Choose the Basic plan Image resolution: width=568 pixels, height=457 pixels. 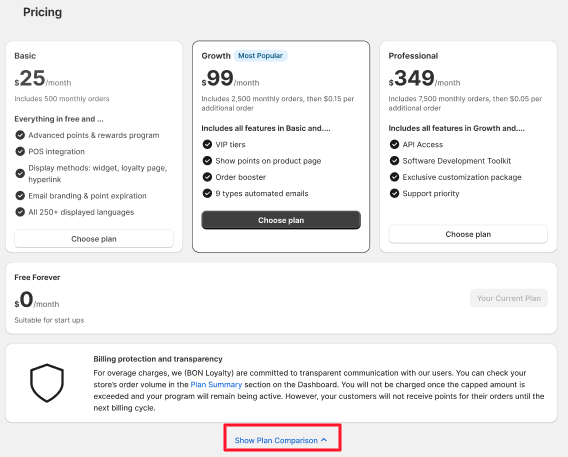(94, 239)
